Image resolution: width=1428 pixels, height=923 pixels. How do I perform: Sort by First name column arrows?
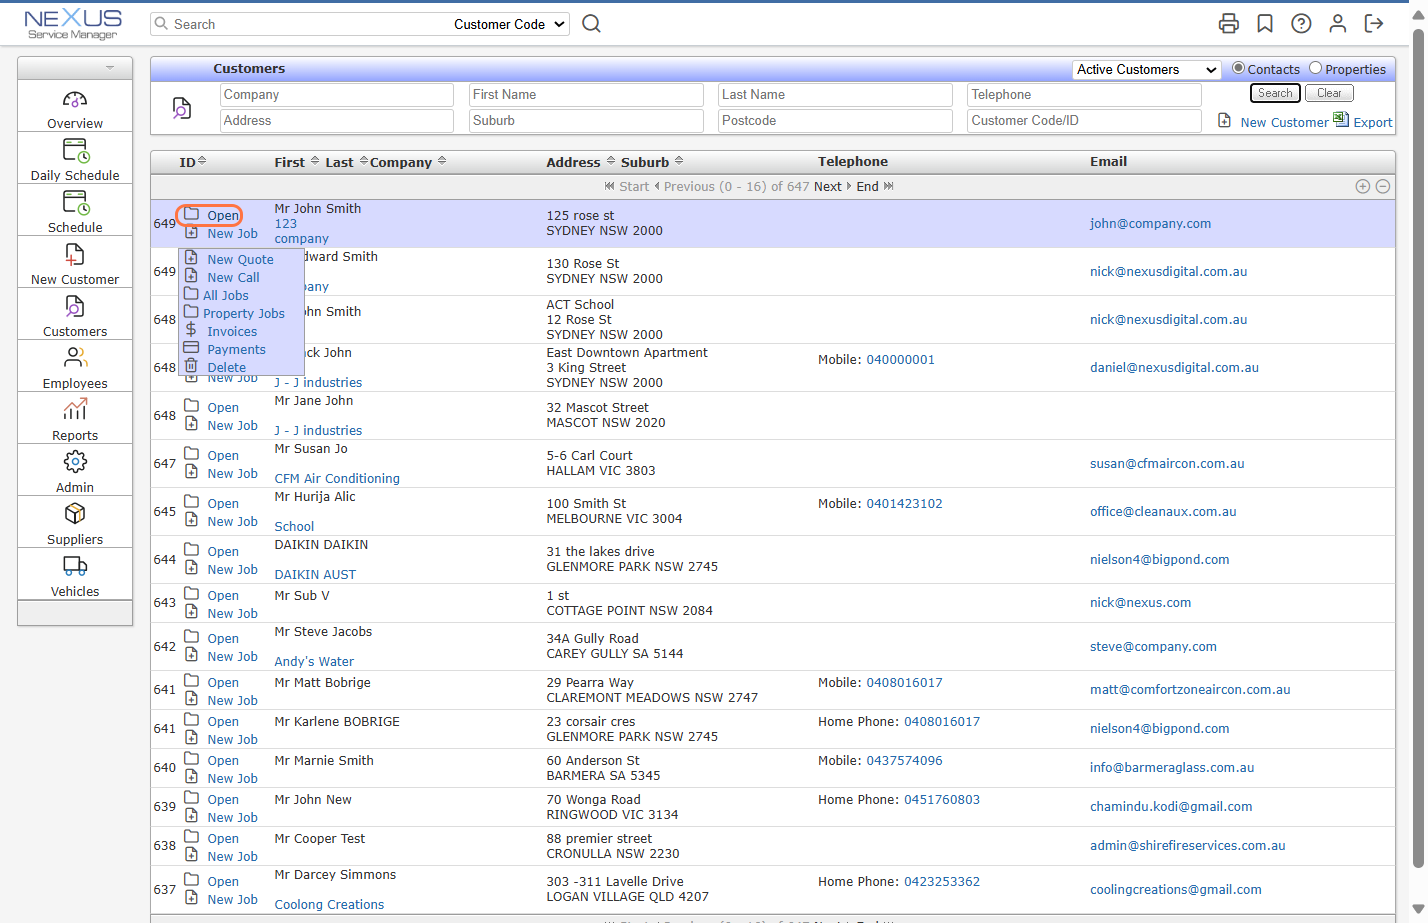click(x=315, y=161)
